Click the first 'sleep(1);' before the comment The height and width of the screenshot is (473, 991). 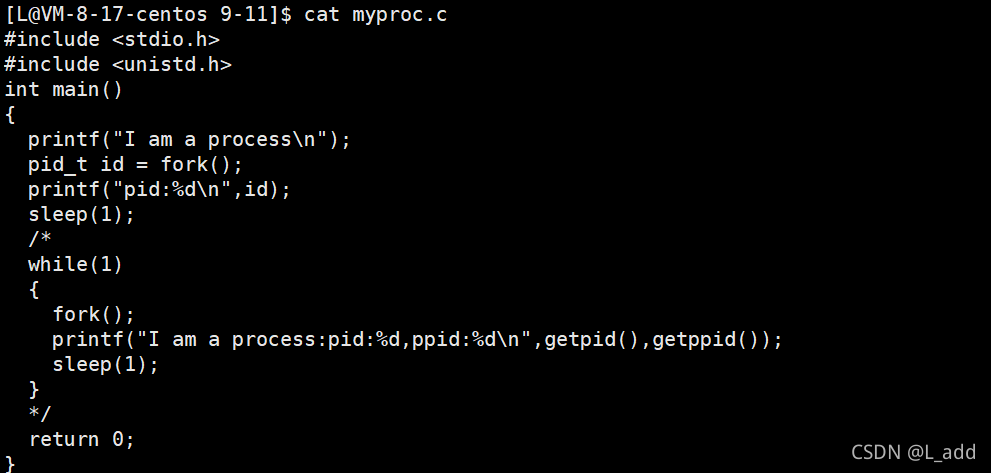pyautogui.click(x=82, y=215)
